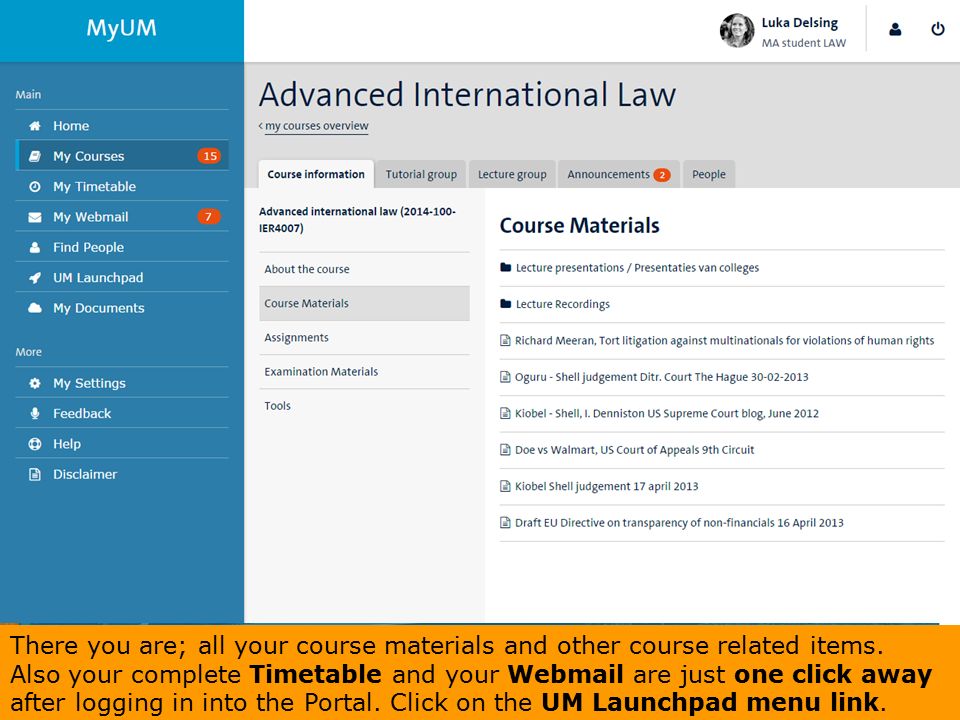Click Luka Delsing profile photo
Screen dimensions: 960x720
tap(737, 31)
